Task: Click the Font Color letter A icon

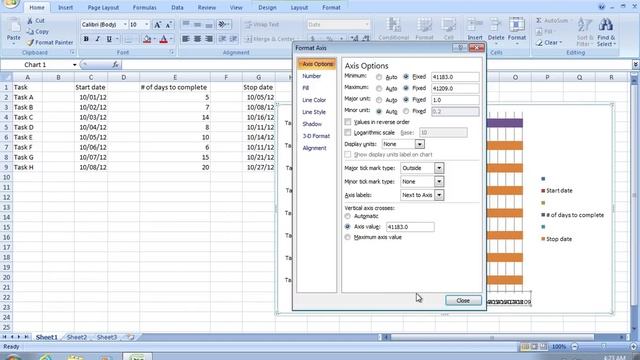Action: tap(164, 39)
